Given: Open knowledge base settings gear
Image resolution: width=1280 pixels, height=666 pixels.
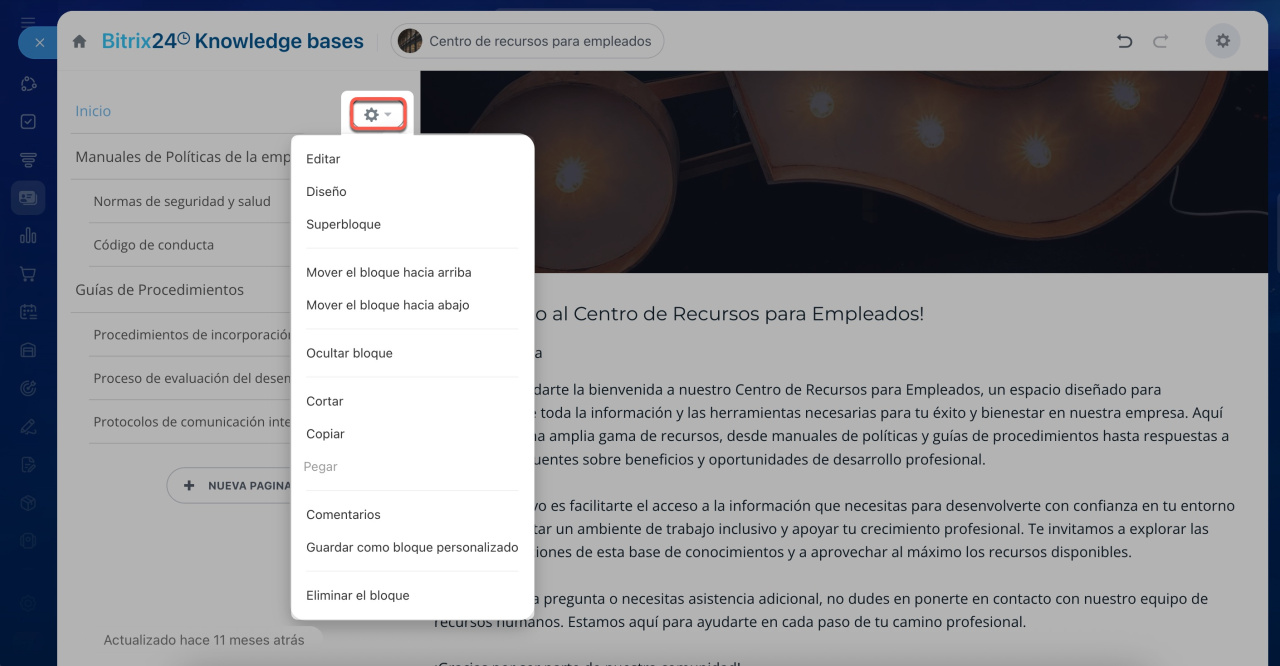Looking at the screenshot, I should coord(1222,42).
